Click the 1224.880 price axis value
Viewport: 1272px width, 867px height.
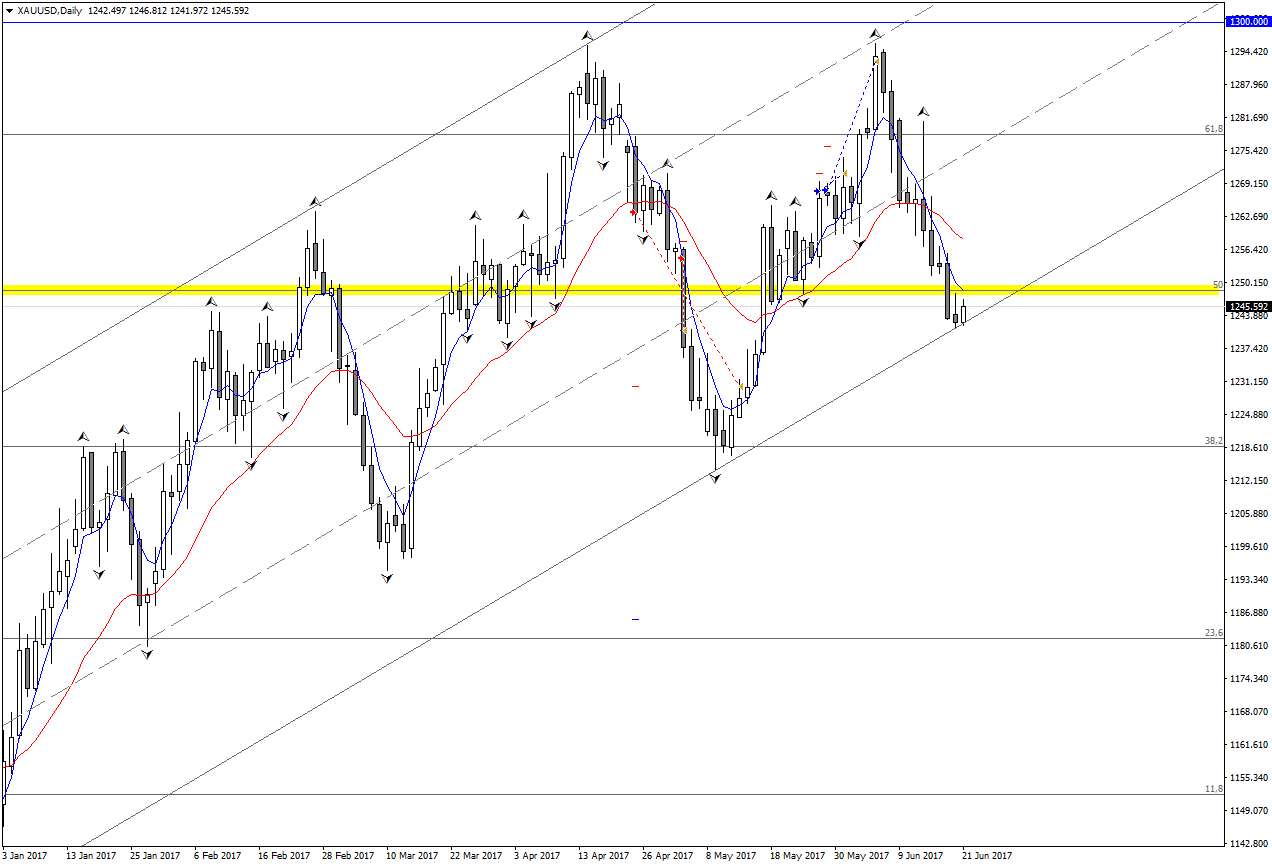tap(1249, 414)
